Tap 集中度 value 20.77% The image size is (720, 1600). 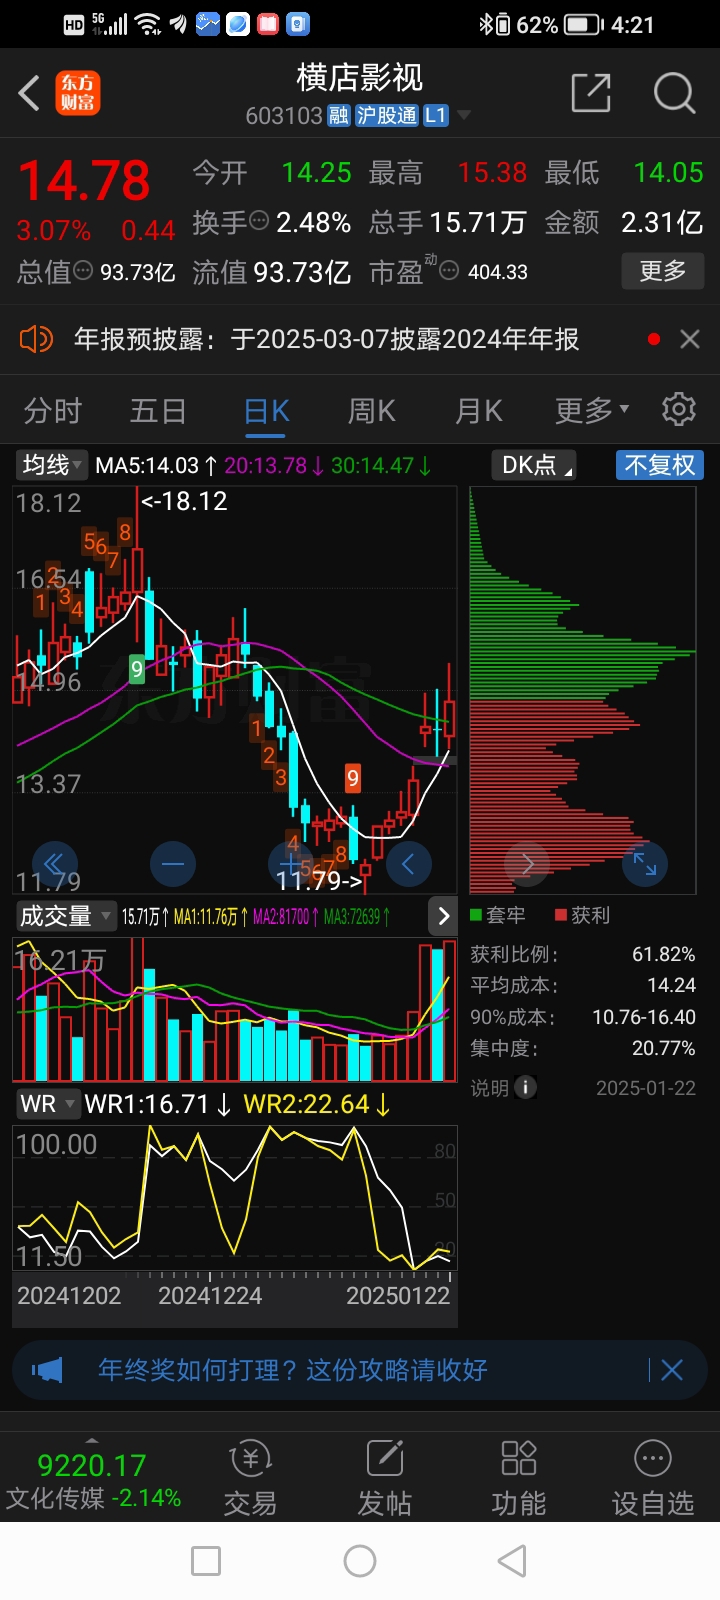pyautogui.click(x=663, y=1048)
